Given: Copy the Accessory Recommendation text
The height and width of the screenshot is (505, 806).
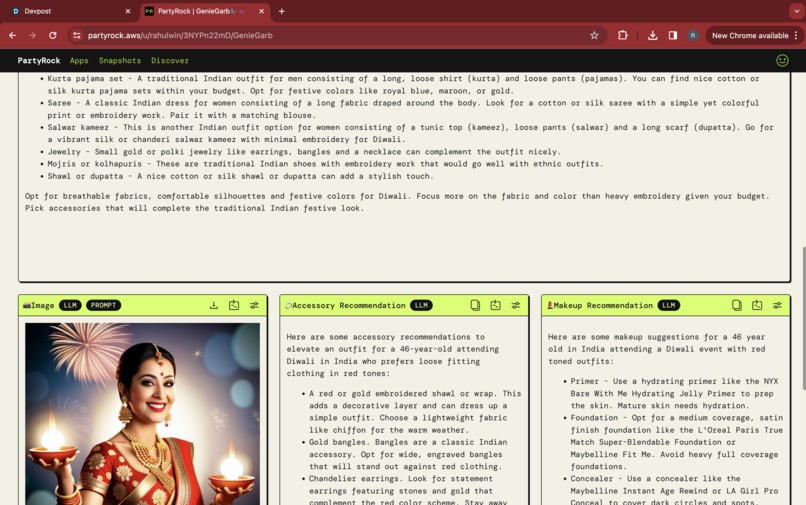Looking at the screenshot, I should (475, 305).
